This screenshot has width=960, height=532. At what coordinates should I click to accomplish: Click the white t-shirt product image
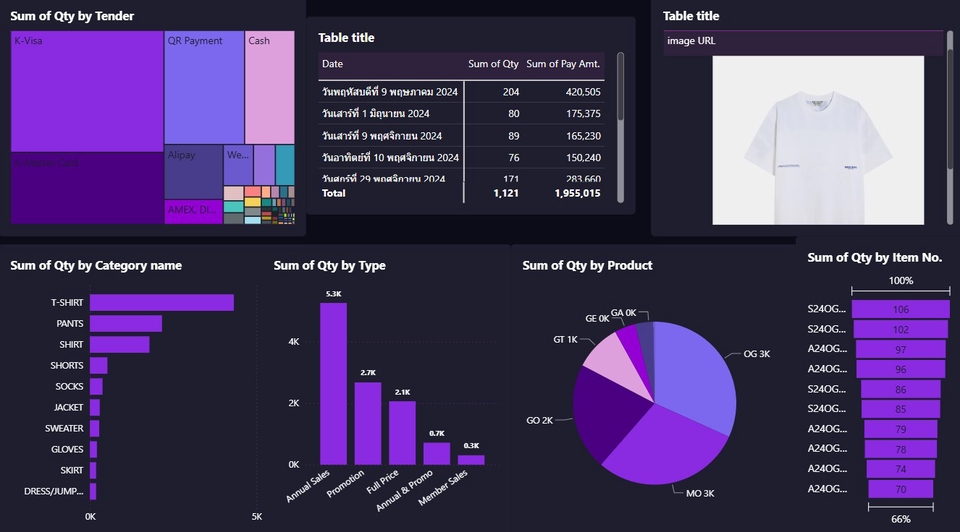point(818,140)
